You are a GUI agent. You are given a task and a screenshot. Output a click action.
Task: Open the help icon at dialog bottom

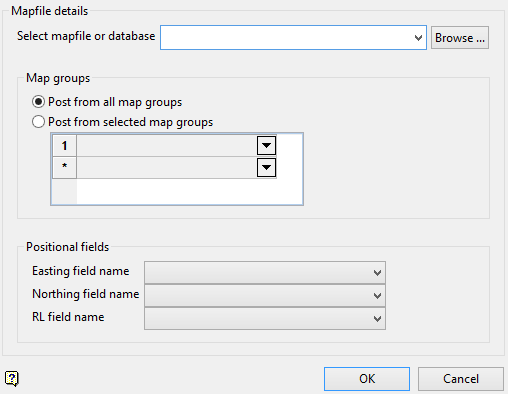click(x=12, y=379)
